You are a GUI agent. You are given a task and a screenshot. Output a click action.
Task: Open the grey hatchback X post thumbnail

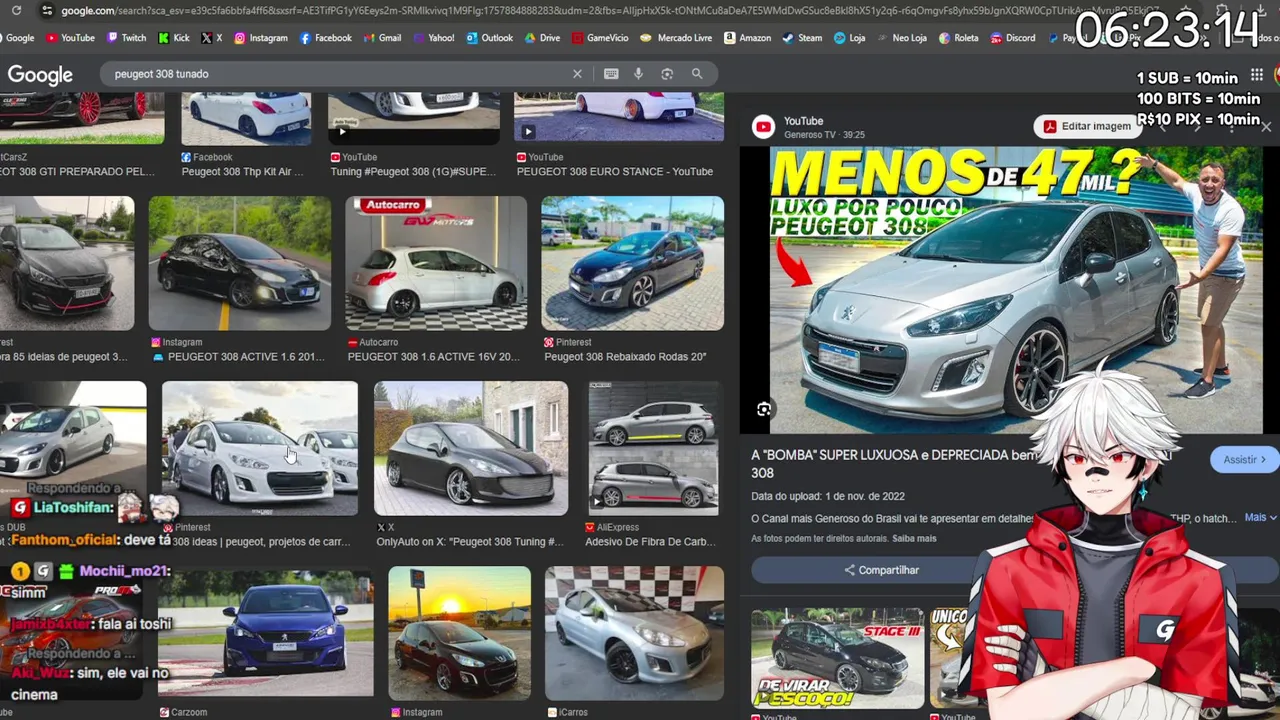pos(471,448)
